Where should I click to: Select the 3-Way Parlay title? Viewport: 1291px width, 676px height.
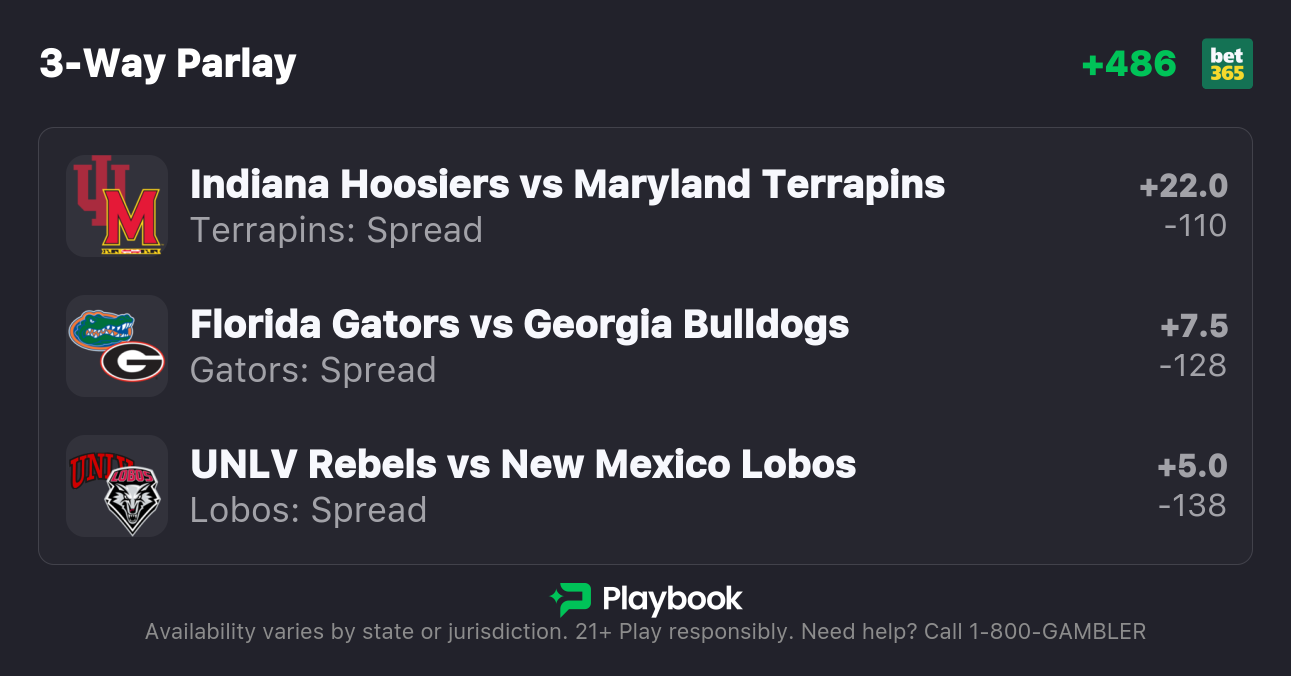(168, 64)
